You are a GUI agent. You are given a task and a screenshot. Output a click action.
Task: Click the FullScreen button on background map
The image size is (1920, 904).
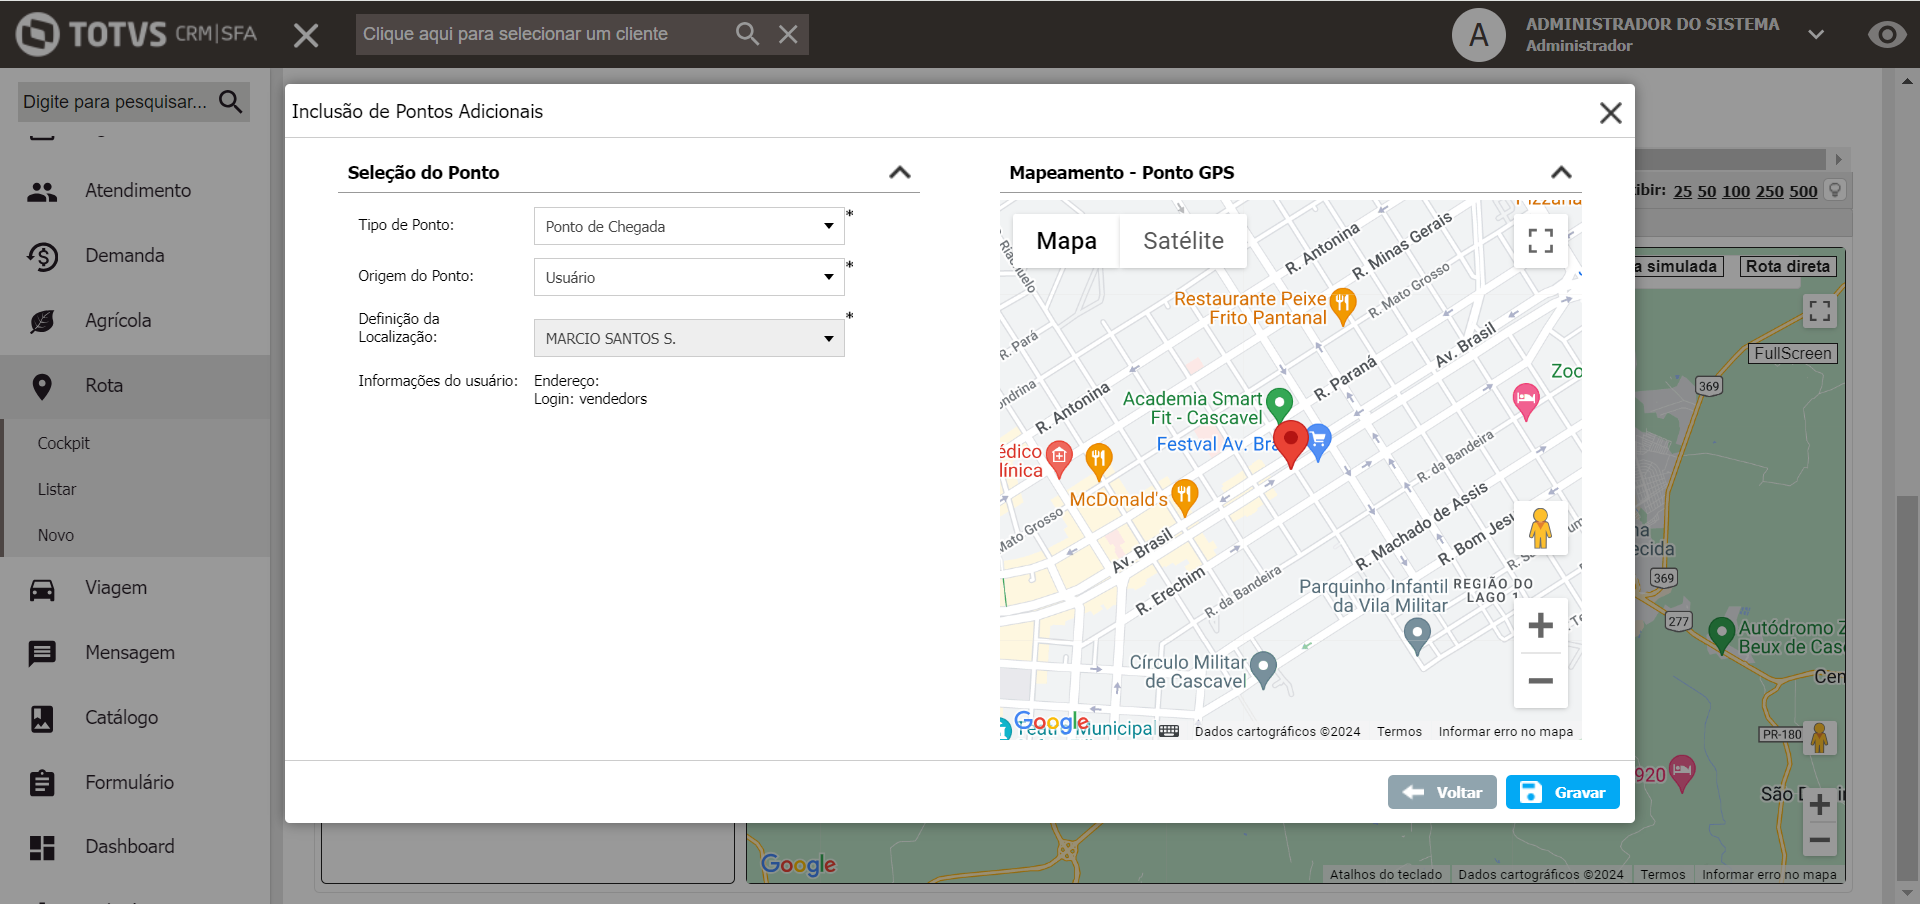[x=1793, y=353]
